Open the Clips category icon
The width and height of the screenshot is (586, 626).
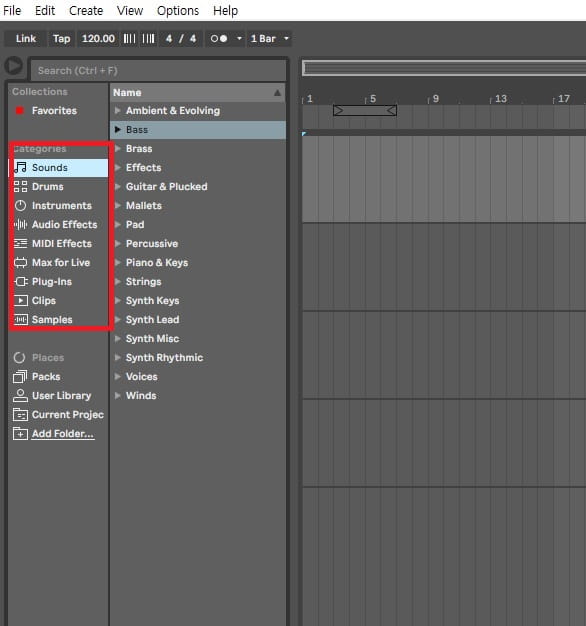[20, 301]
